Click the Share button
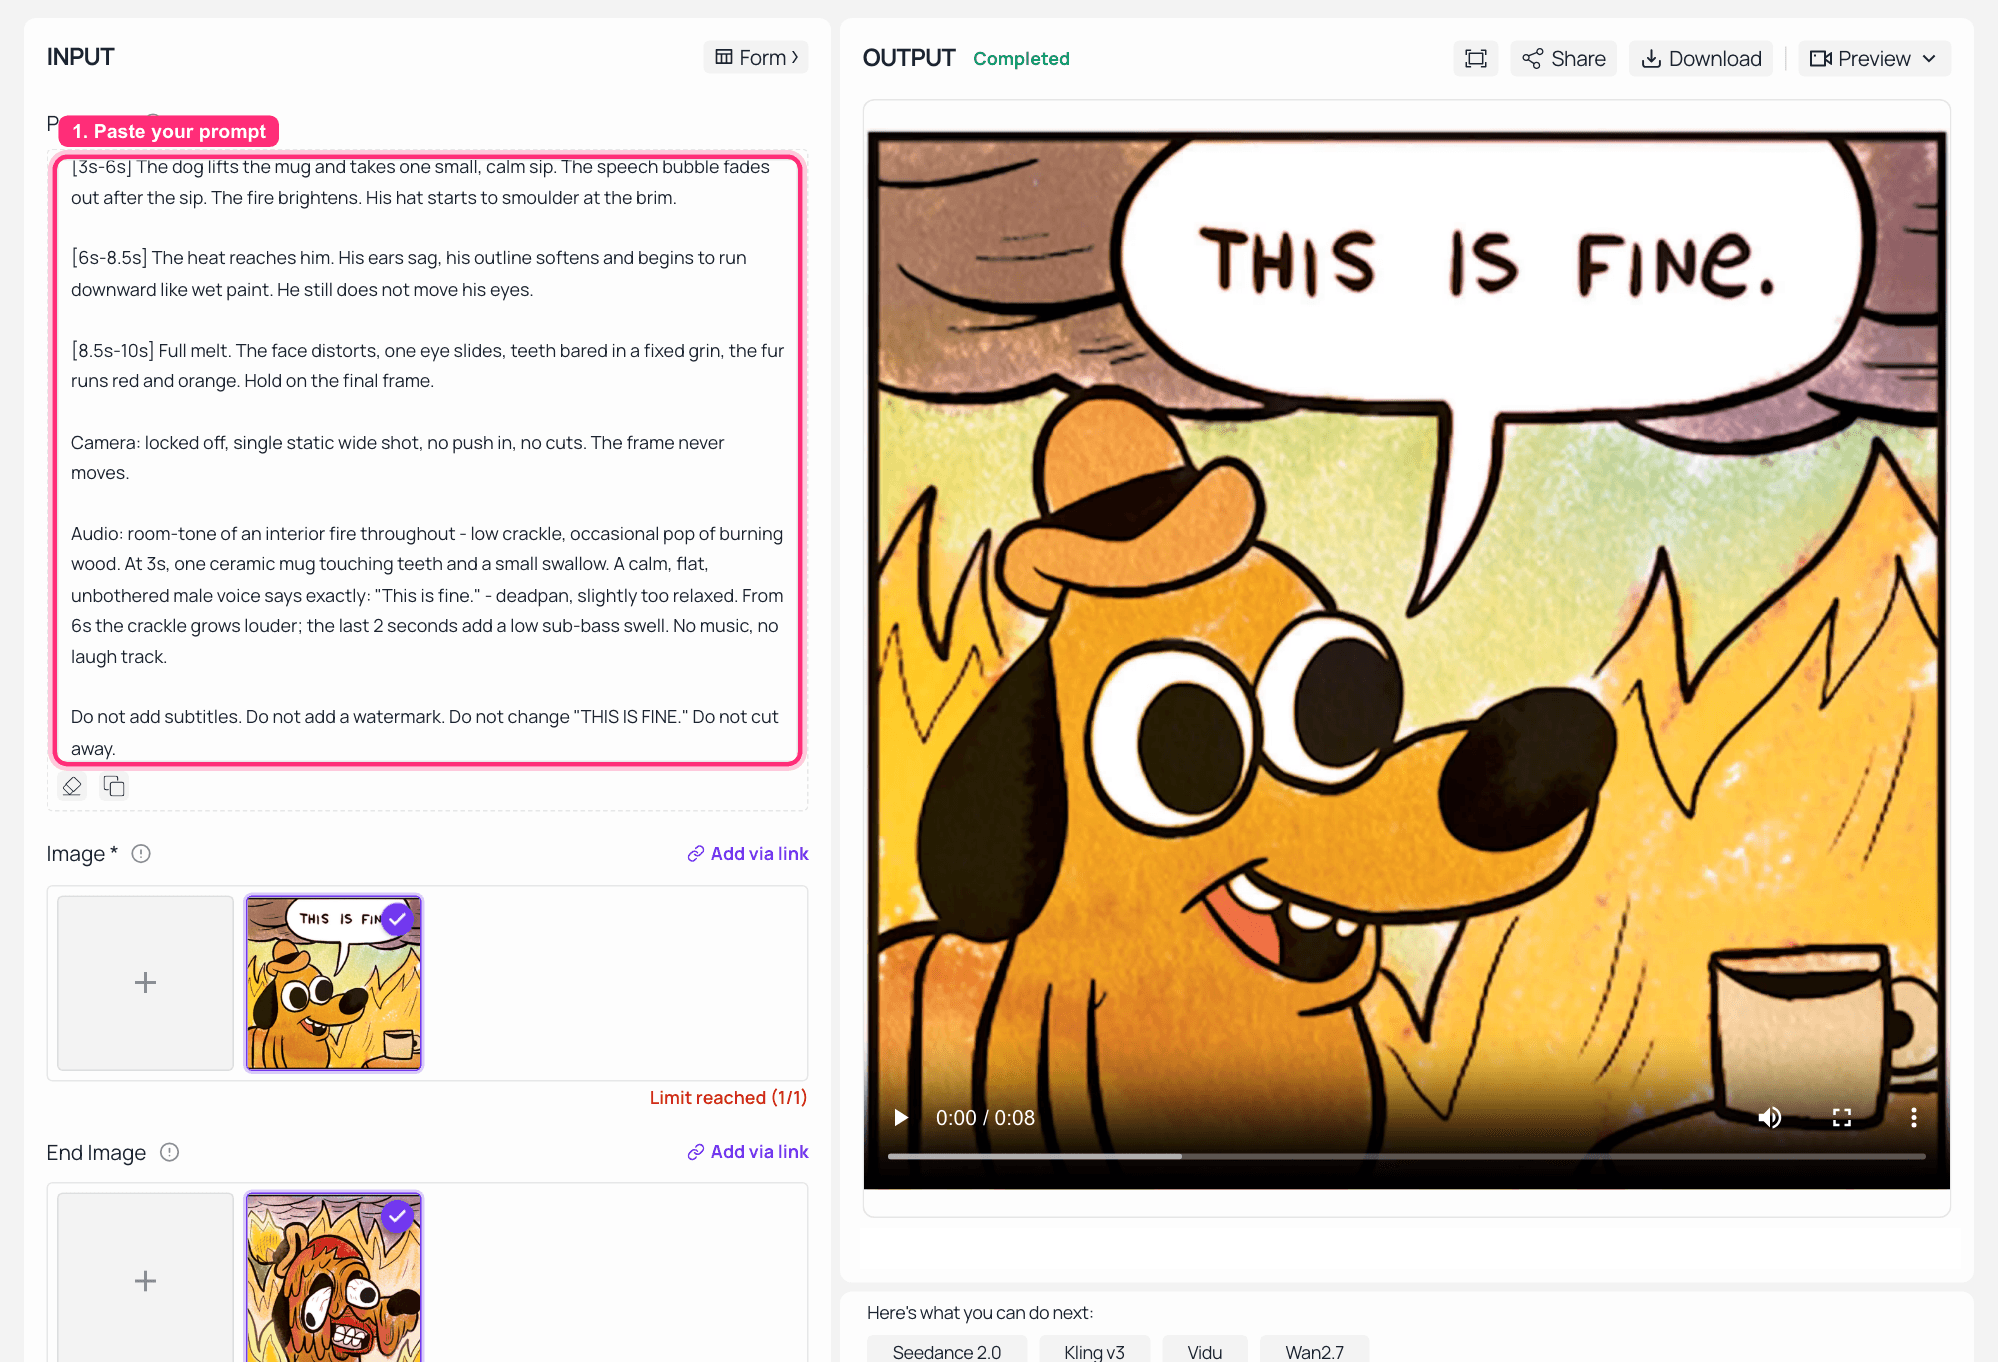Screen dimensions: 1998x1362 pyautogui.click(x=1563, y=58)
